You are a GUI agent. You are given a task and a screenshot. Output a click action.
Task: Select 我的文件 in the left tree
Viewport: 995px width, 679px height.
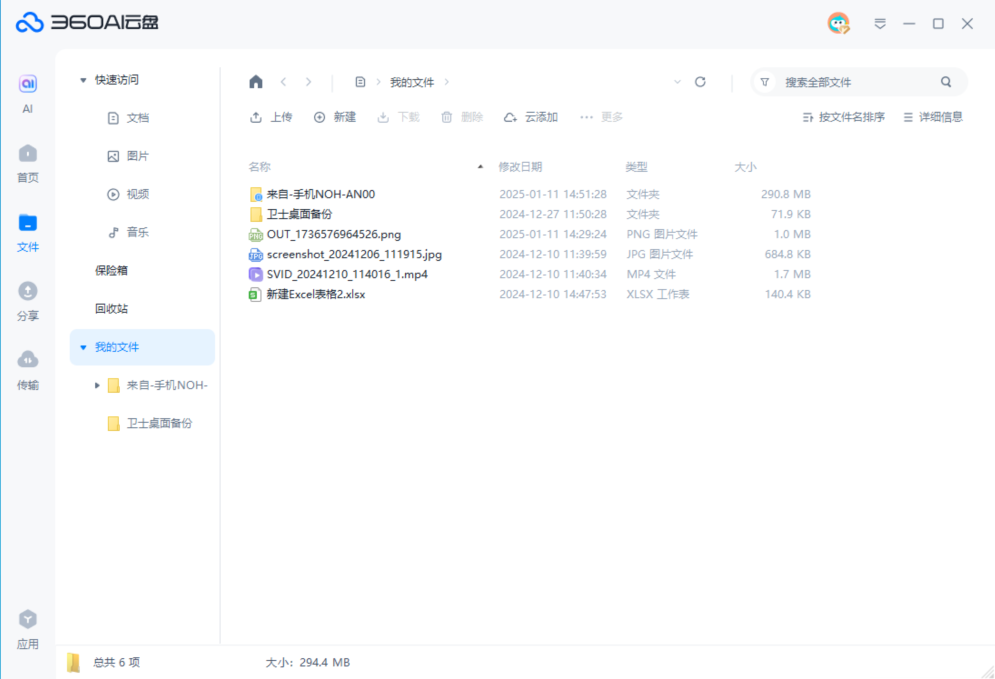[x=142, y=347]
